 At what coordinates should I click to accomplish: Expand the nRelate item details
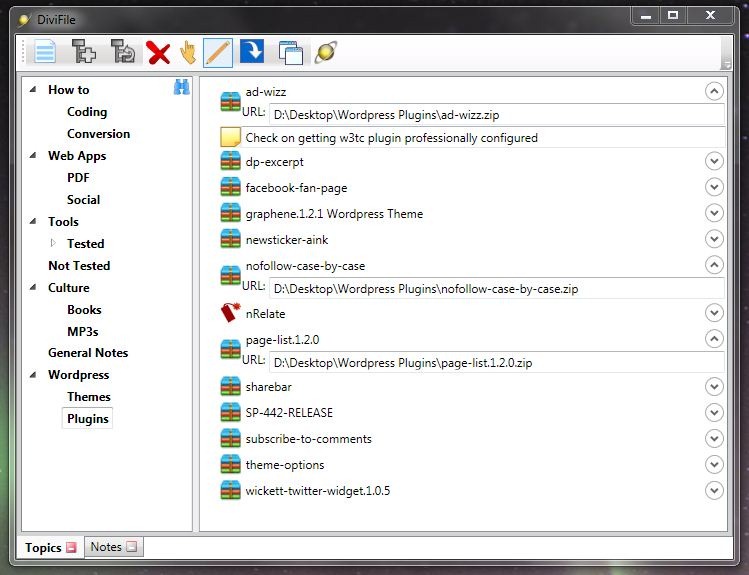click(714, 313)
